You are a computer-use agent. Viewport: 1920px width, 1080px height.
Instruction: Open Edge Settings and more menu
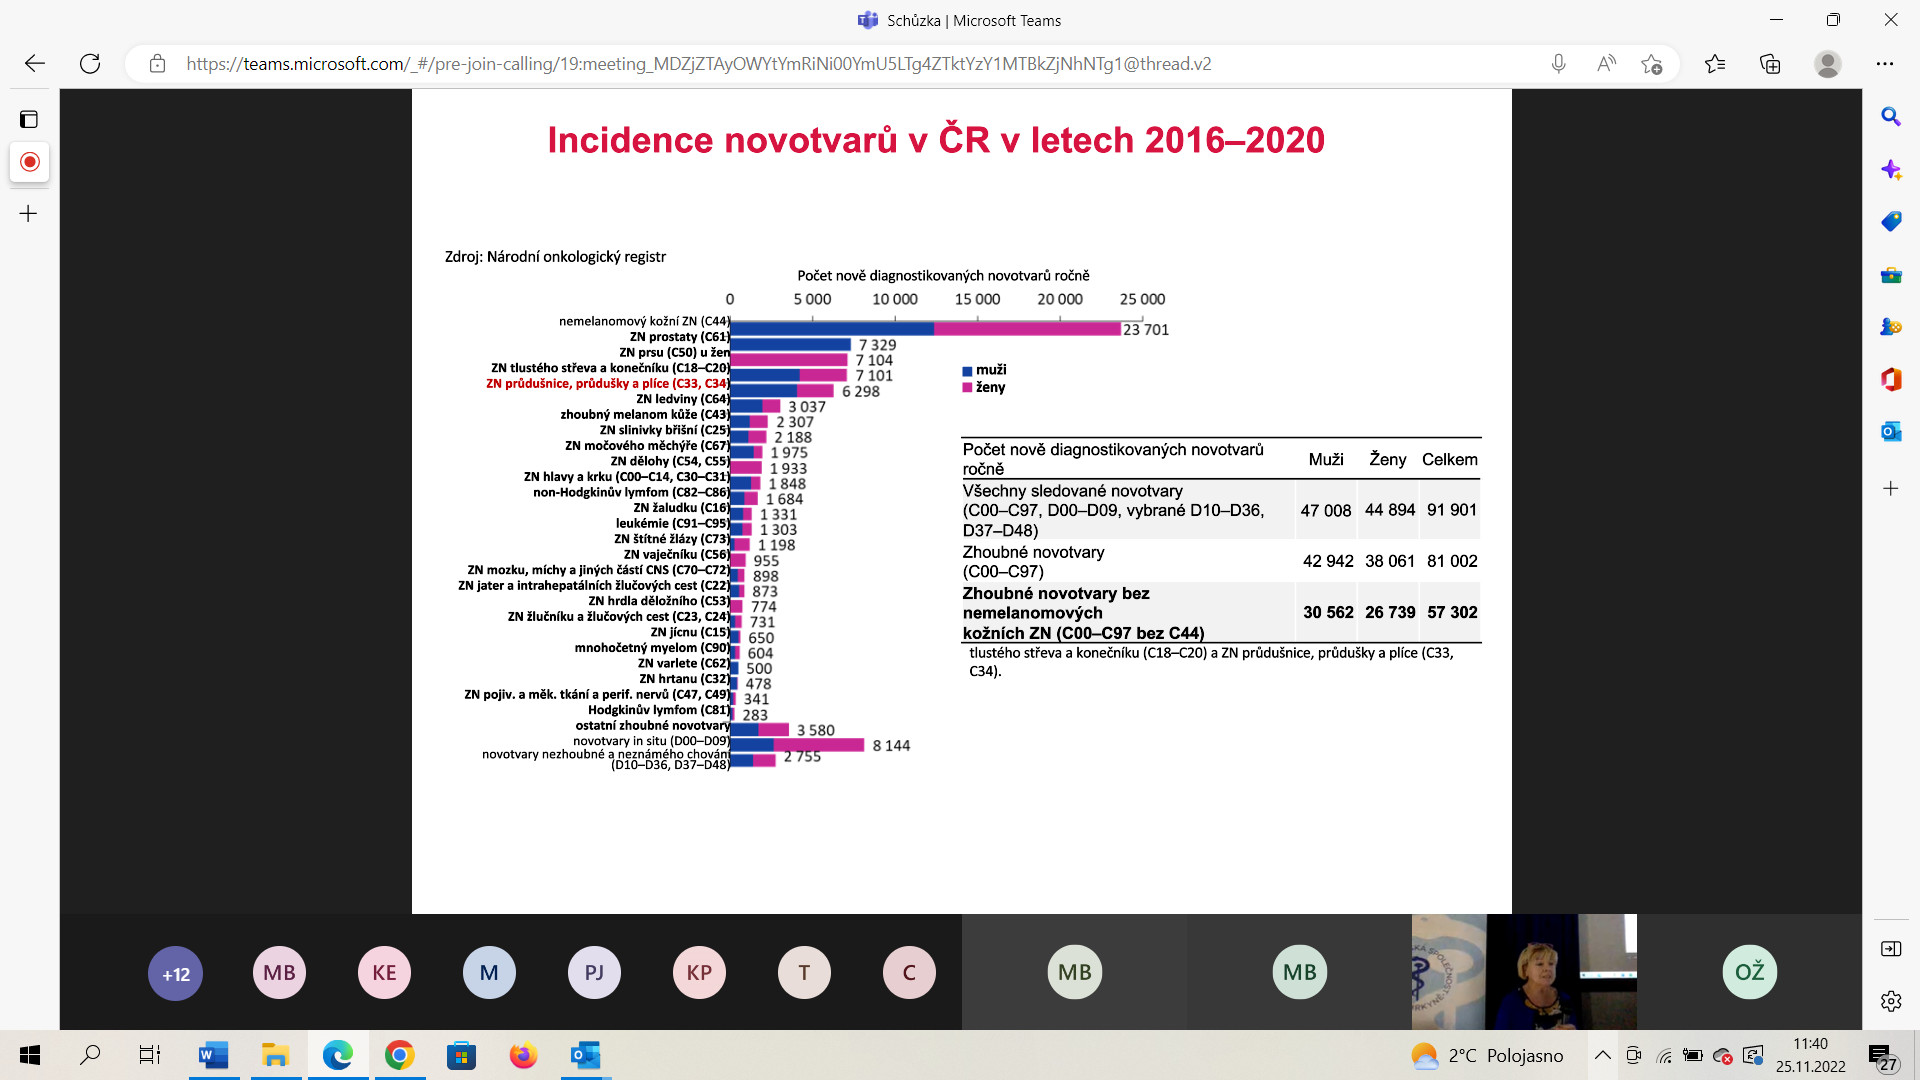(1885, 63)
